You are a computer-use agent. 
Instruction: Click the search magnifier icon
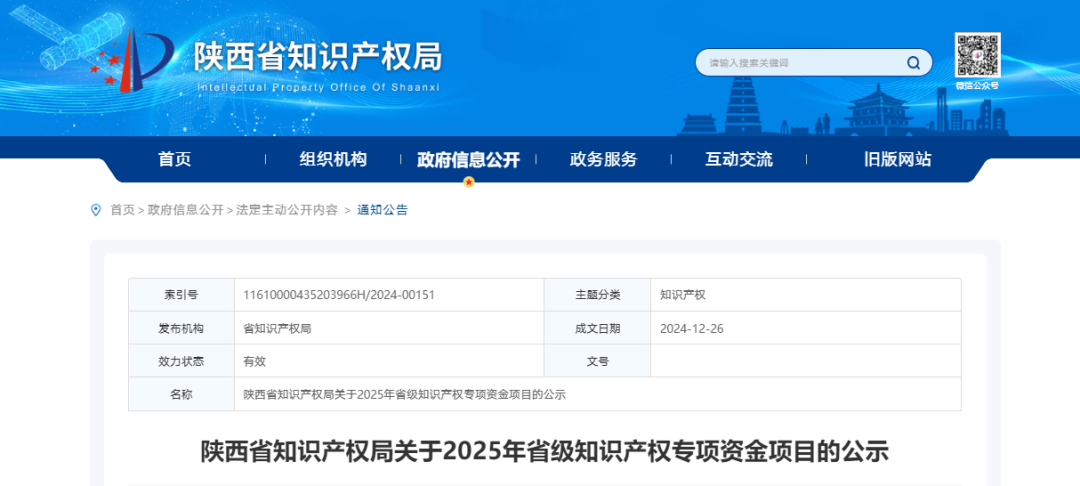pyautogui.click(x=913, y=63)
